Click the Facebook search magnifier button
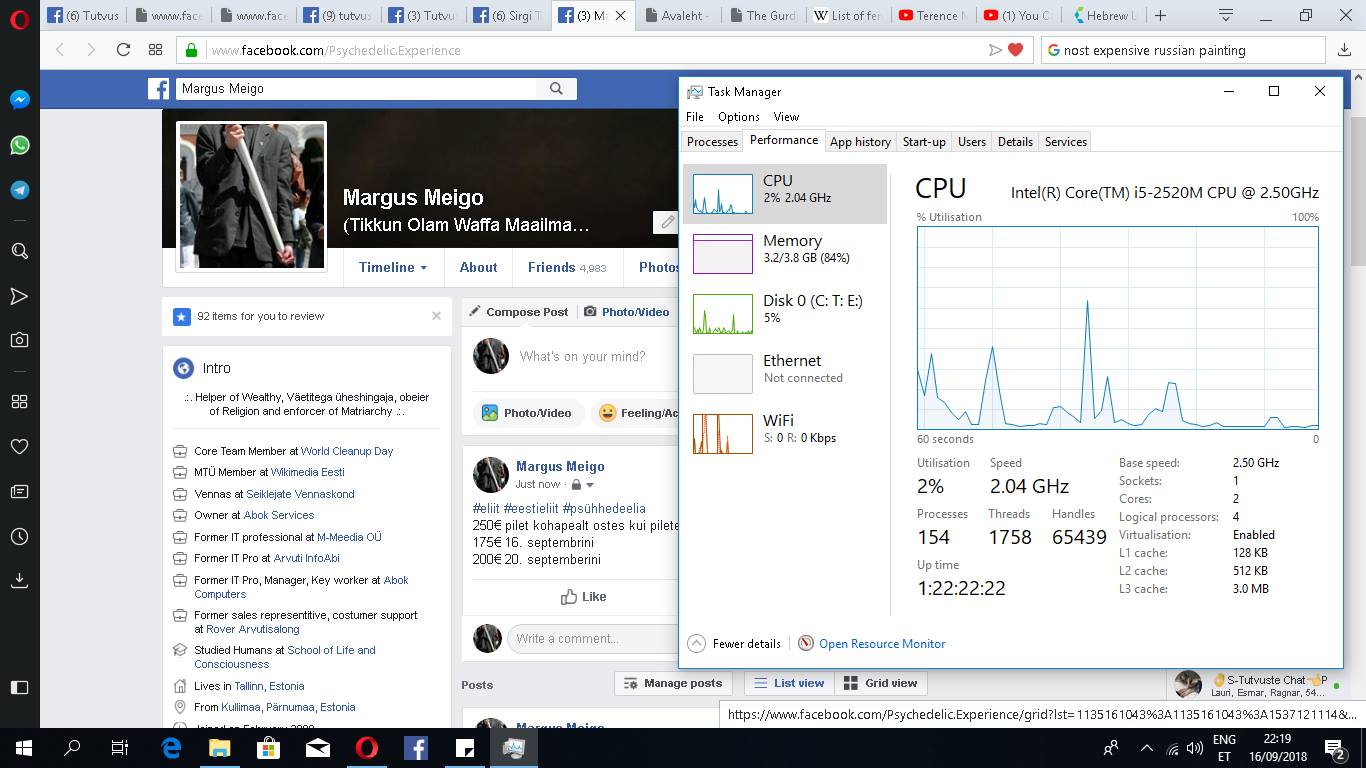Image resolution: width=1366 pixels, height=768 pixels. coord(556,88)
